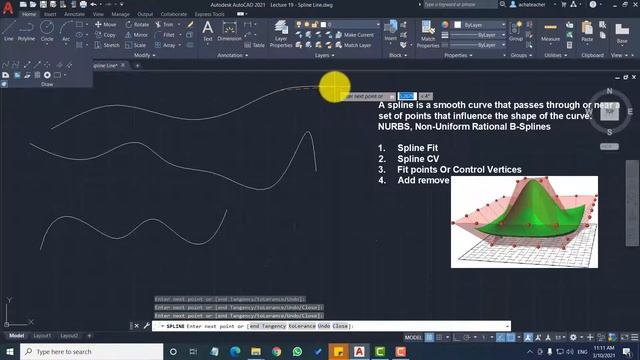Screen dimensions: 640x360
Task: Click Match Layer button
Action: (x=353, y=45)
